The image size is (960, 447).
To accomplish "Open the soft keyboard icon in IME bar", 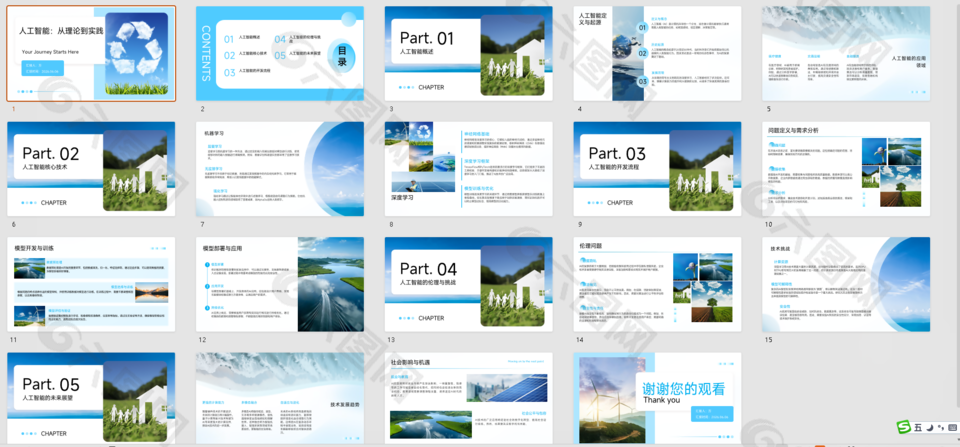I will coord(952,427).
